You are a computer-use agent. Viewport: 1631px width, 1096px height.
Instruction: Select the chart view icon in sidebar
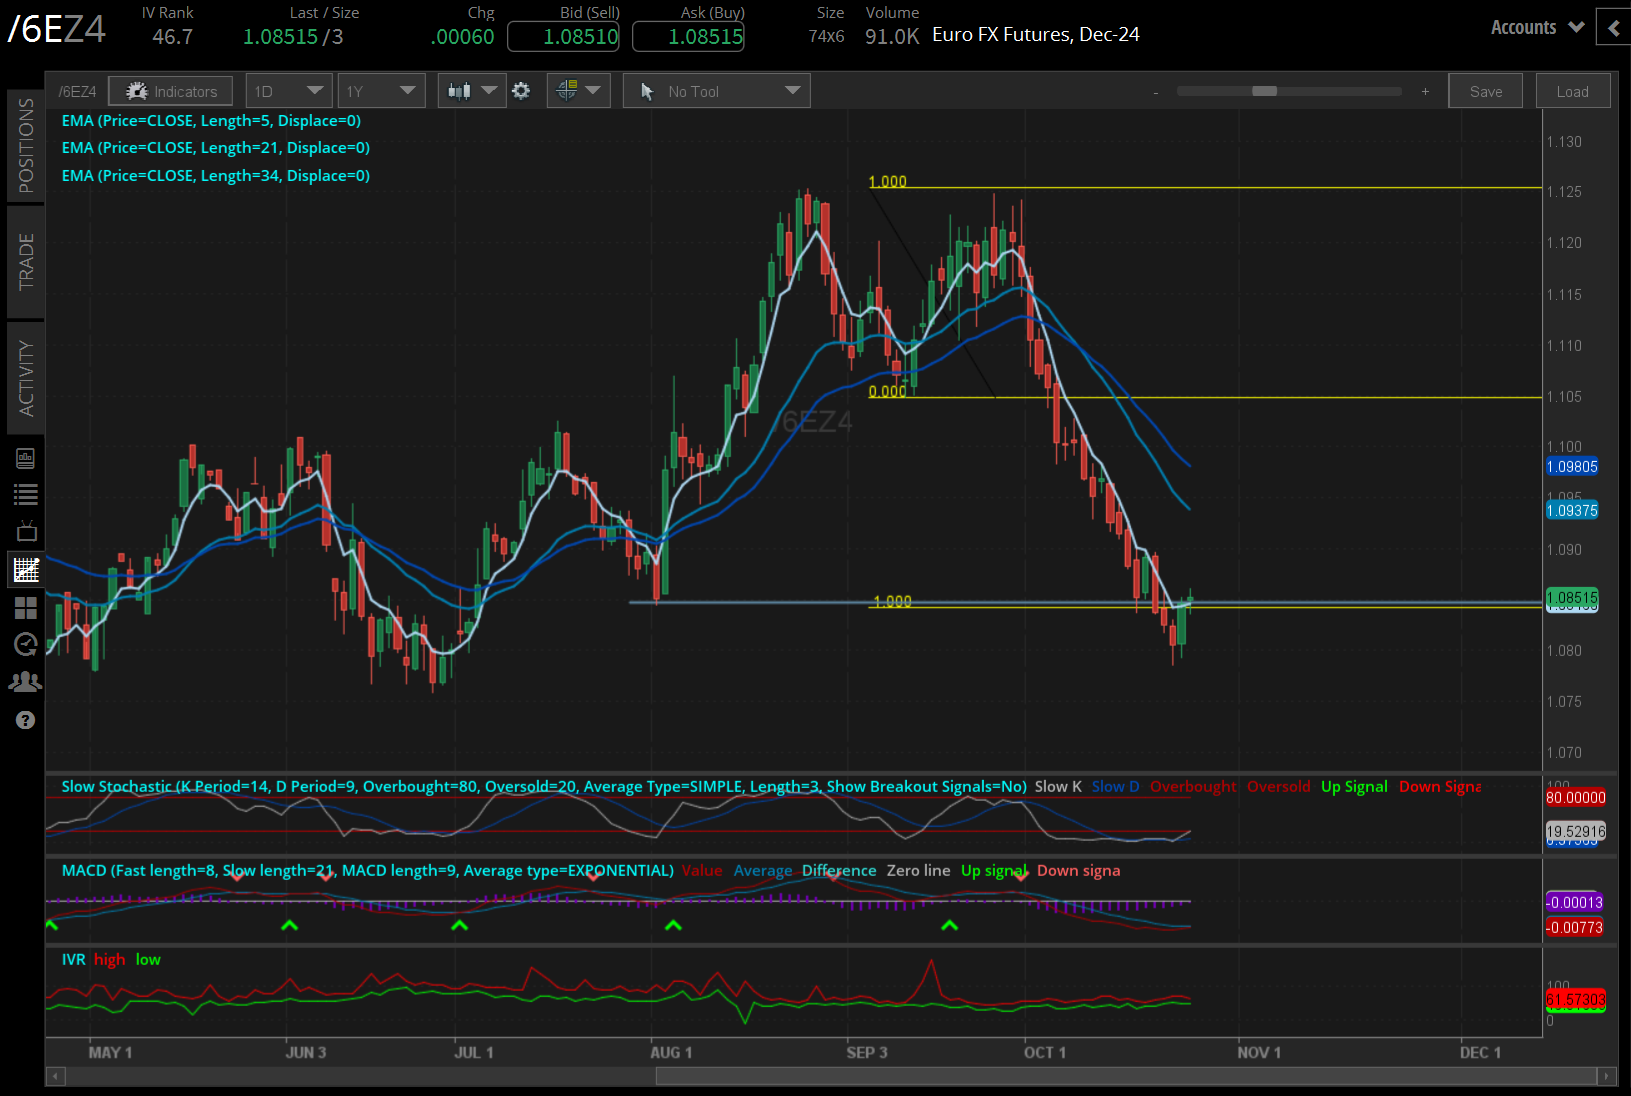26,569
